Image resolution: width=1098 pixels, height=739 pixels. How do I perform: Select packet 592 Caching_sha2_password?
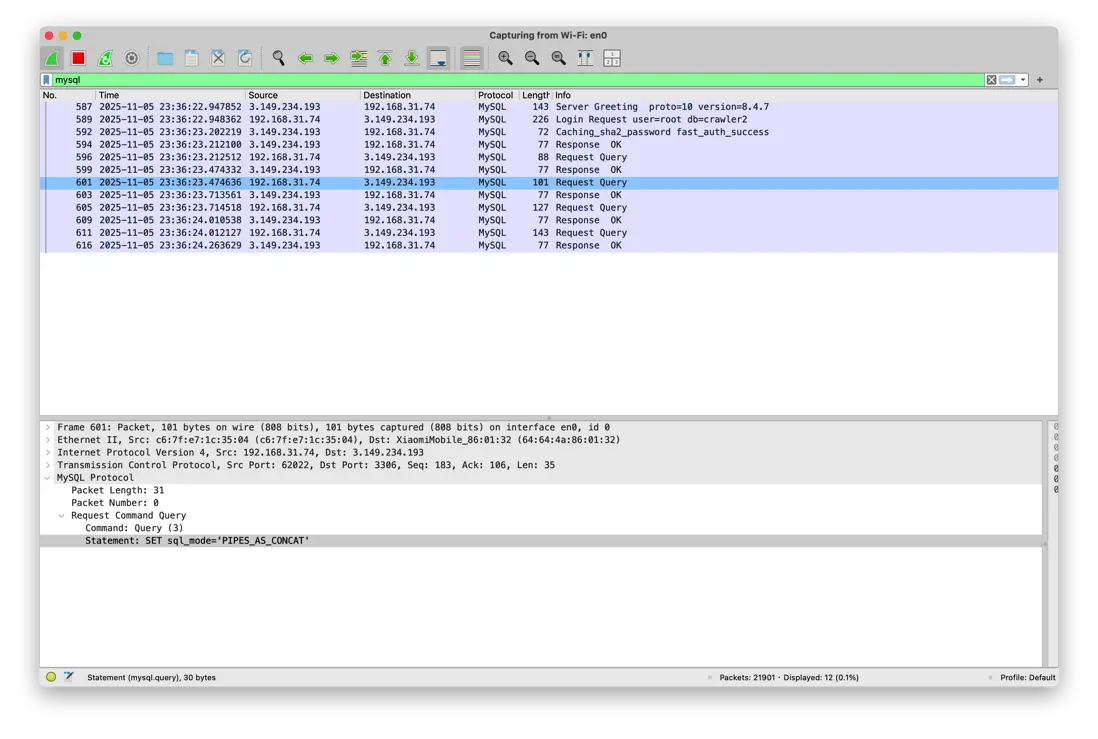(549, 132)
